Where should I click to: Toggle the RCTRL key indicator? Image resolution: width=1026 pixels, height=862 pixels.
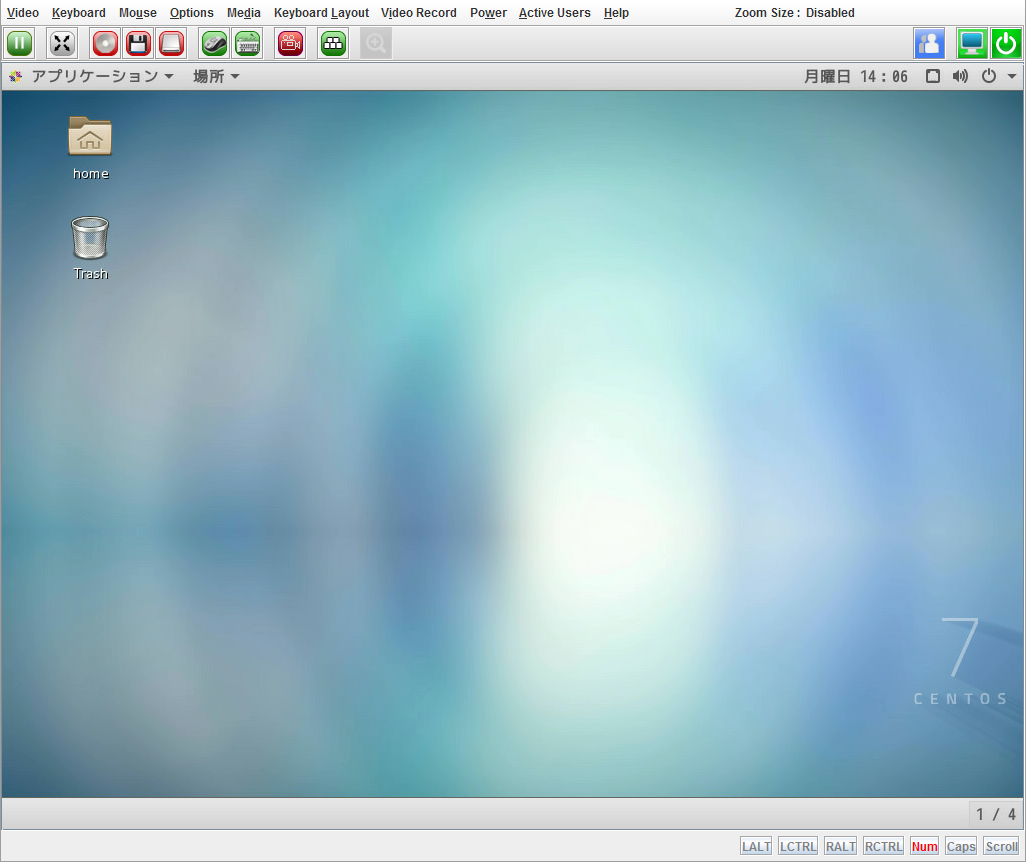pyautogui.click(x=883, y=846)
